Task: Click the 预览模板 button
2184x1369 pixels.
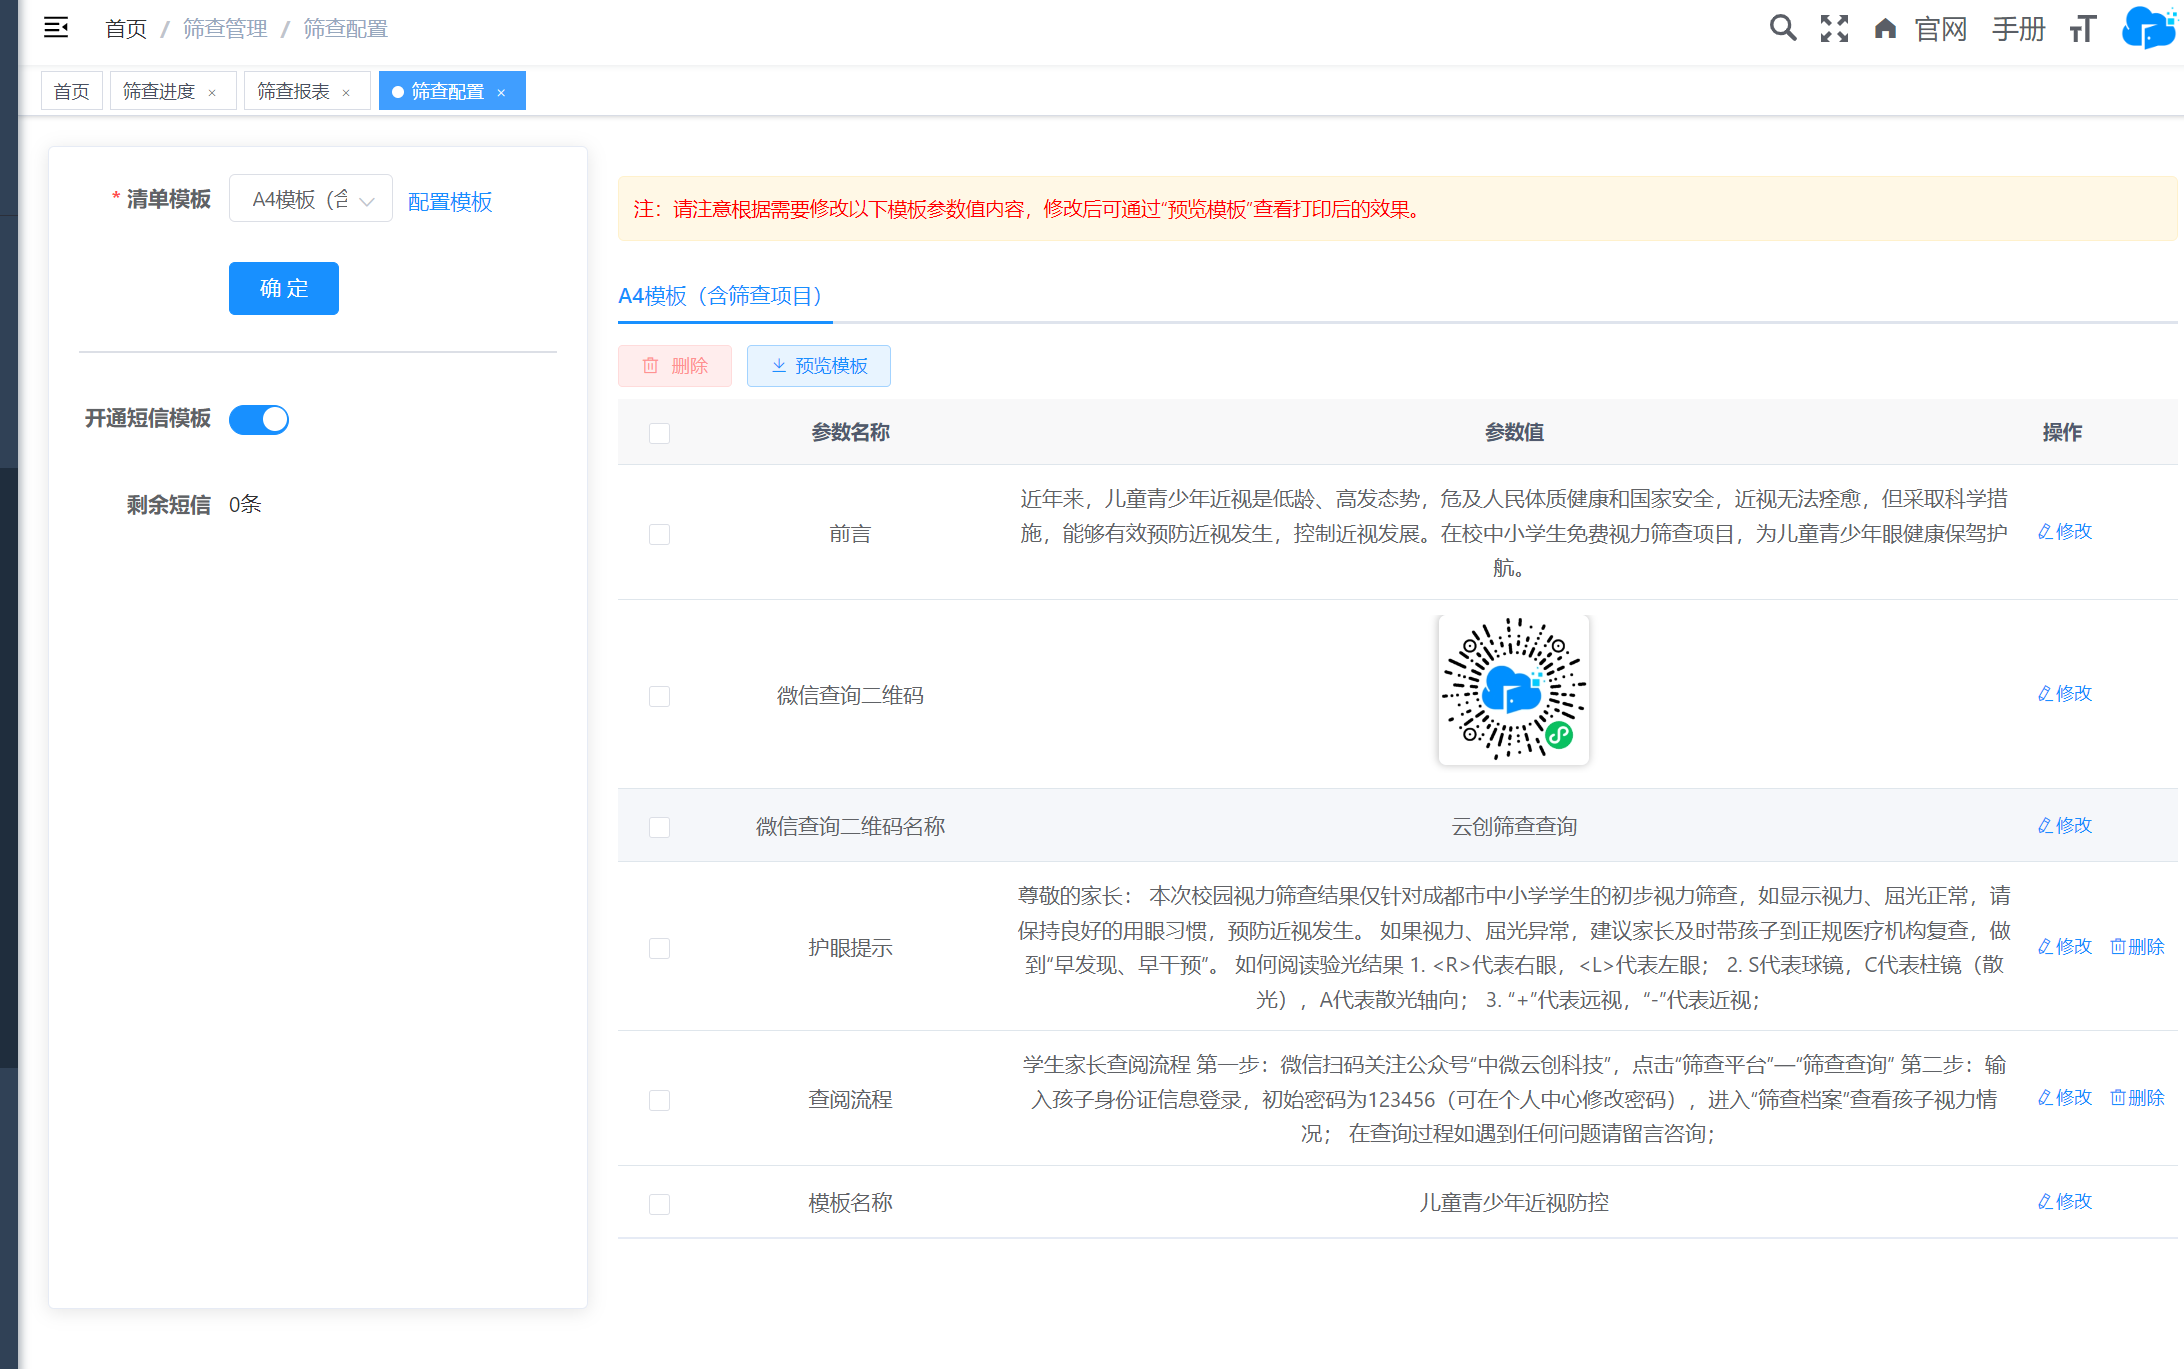Action: click(x=819, y=366)
